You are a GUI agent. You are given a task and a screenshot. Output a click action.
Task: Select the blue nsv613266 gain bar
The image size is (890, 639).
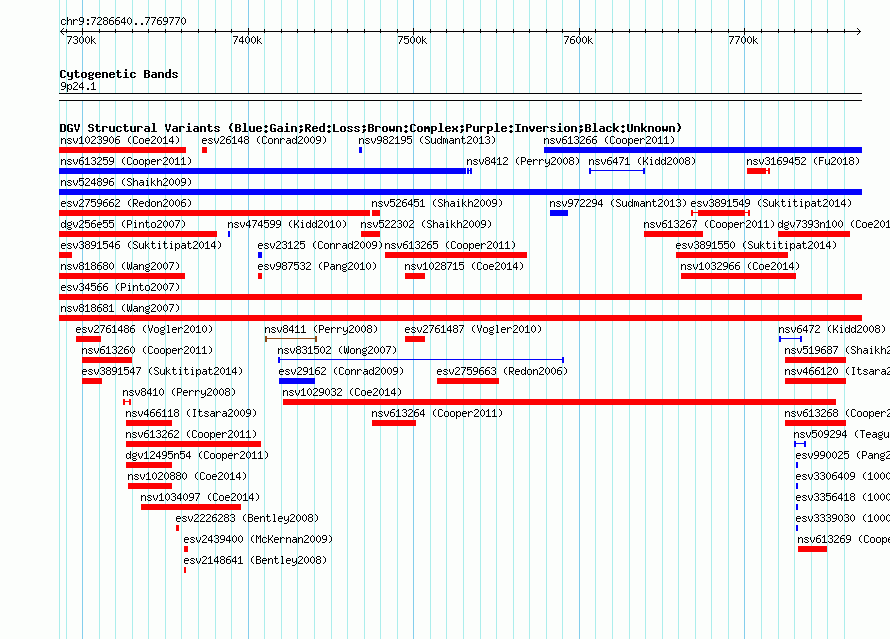click(x=703, y=150)
